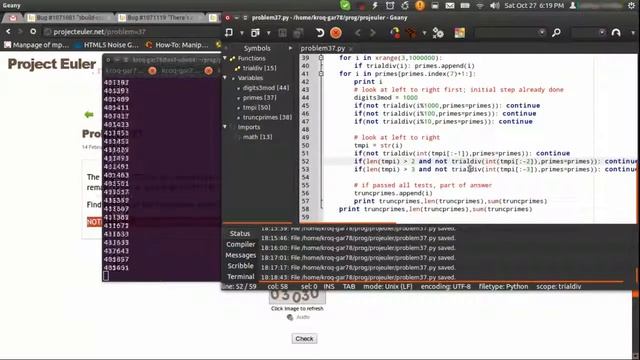Click the browser Back arrow
640x360 pixels.
coord(8,31)
